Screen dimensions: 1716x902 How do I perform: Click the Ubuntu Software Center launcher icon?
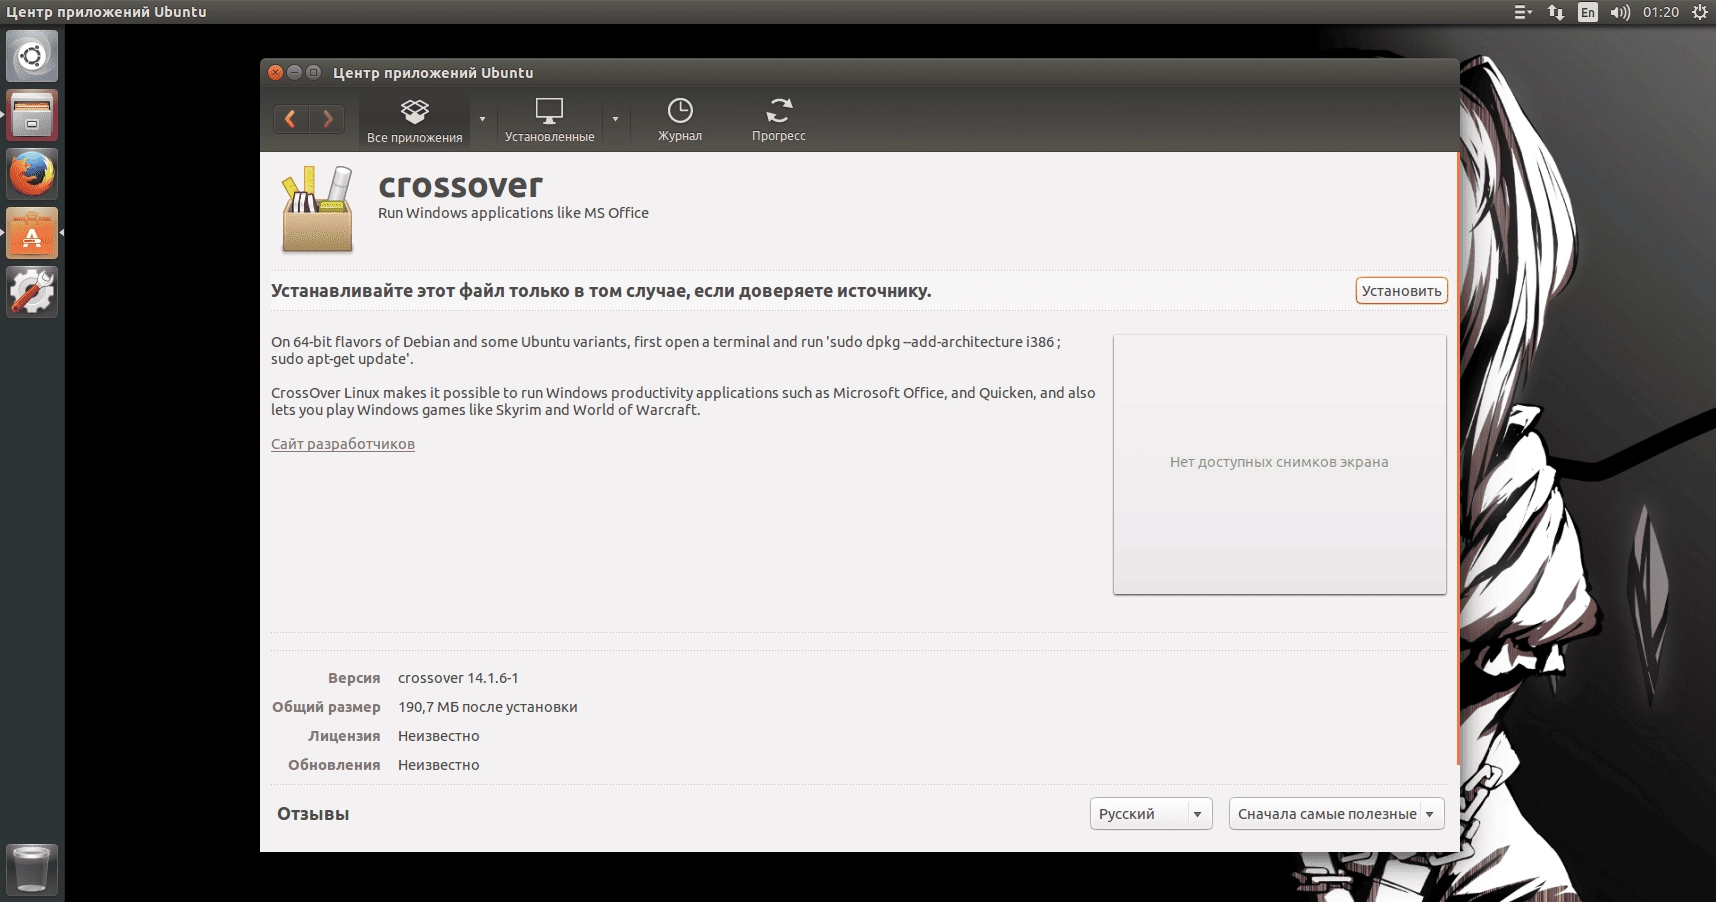[x=32, y=233]
